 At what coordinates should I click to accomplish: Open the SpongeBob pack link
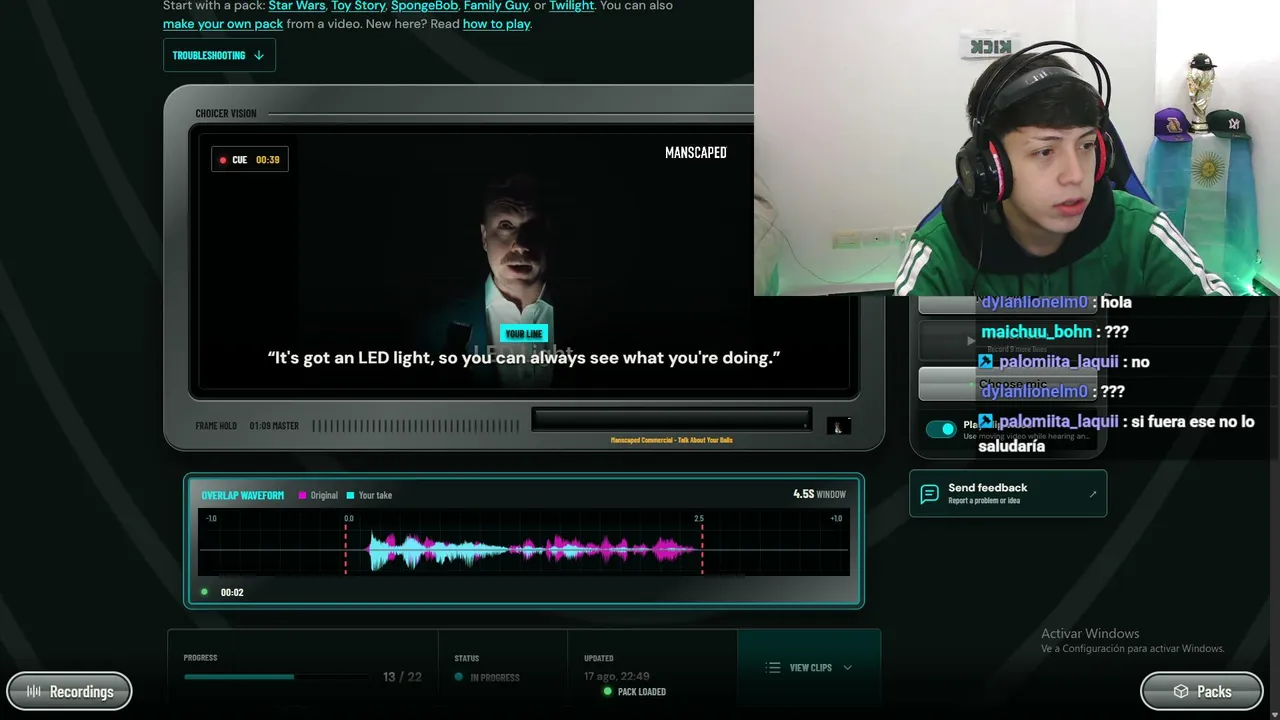(424, 6)
